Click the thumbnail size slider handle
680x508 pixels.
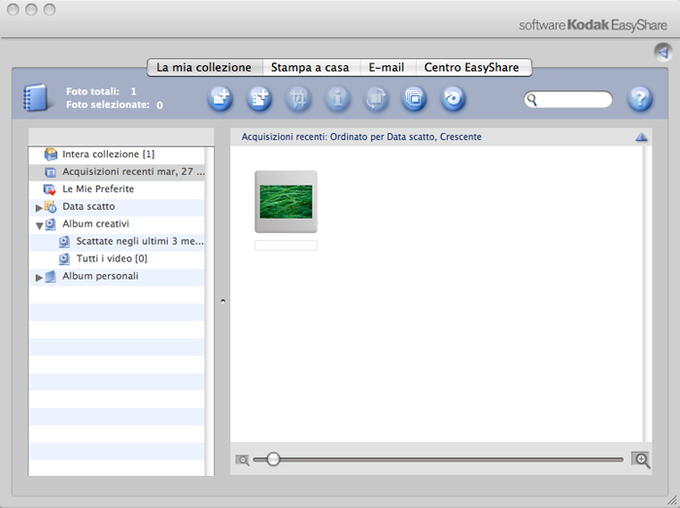coord(273,459)
